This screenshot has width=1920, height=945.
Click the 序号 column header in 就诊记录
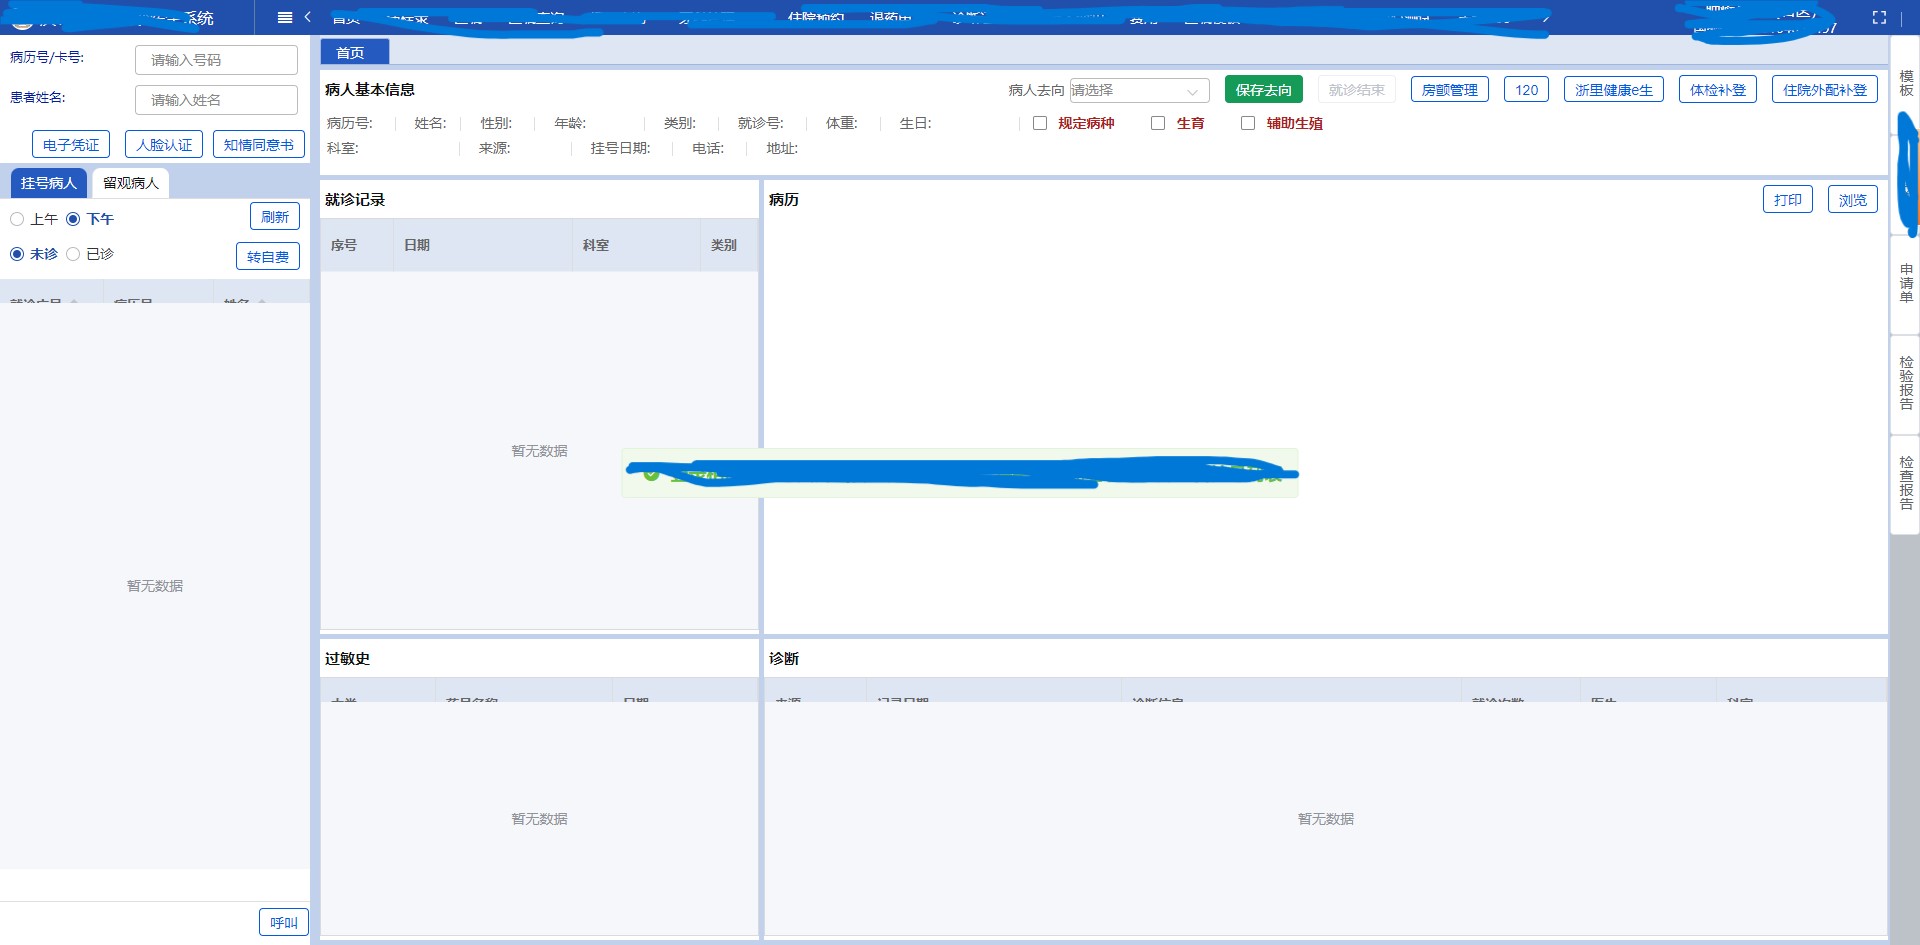click(x=357, y=245)
